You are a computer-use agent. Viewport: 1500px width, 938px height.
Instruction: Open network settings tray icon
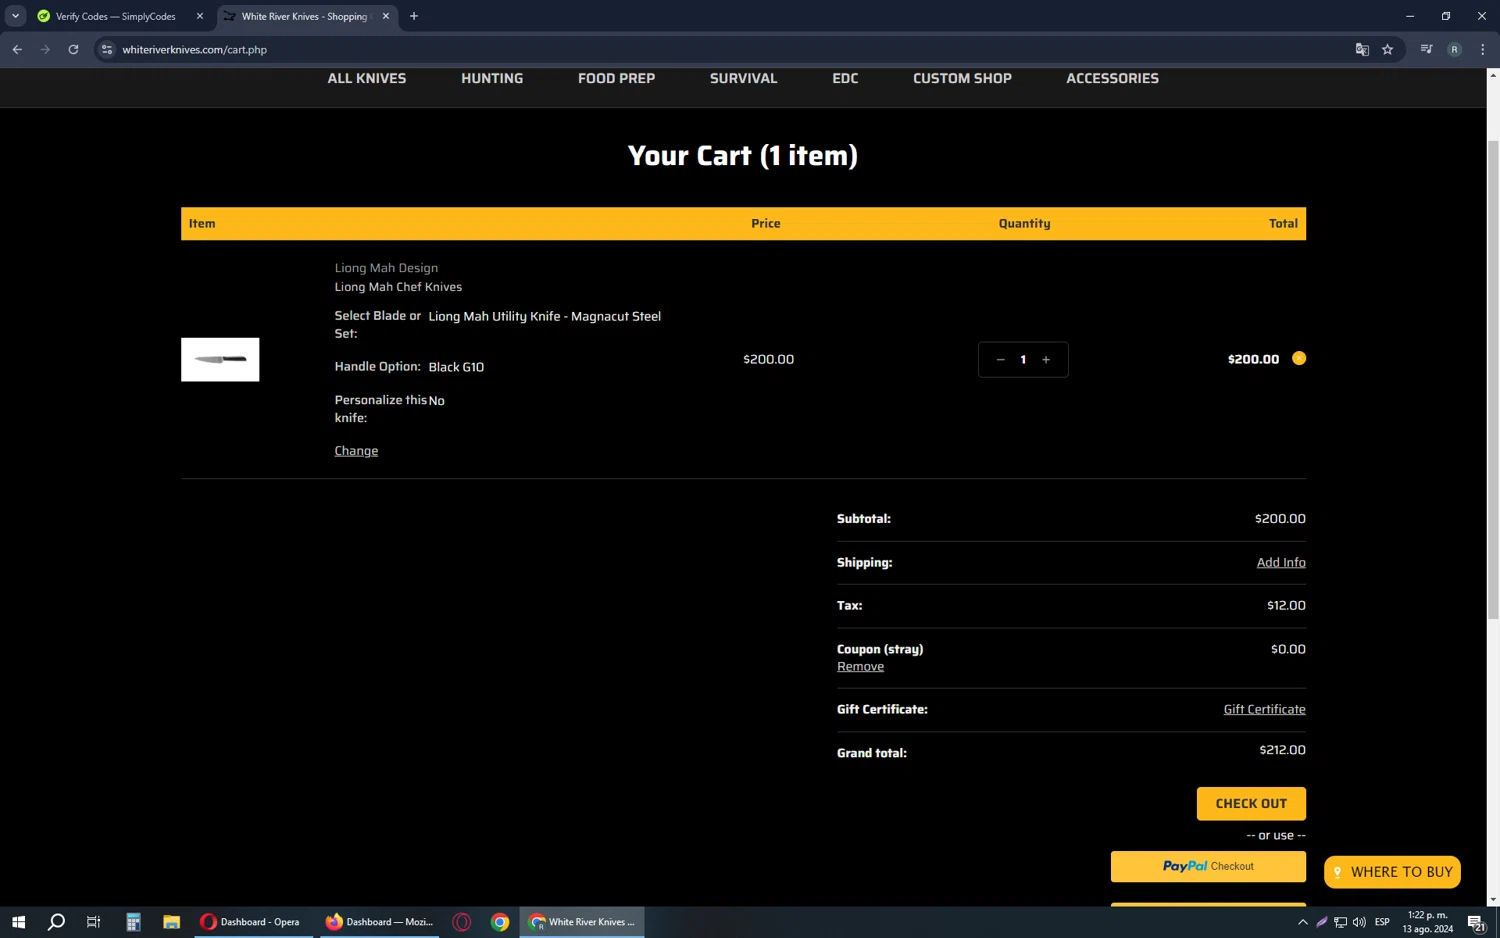pyautogui.click(x=1341, y=922)
